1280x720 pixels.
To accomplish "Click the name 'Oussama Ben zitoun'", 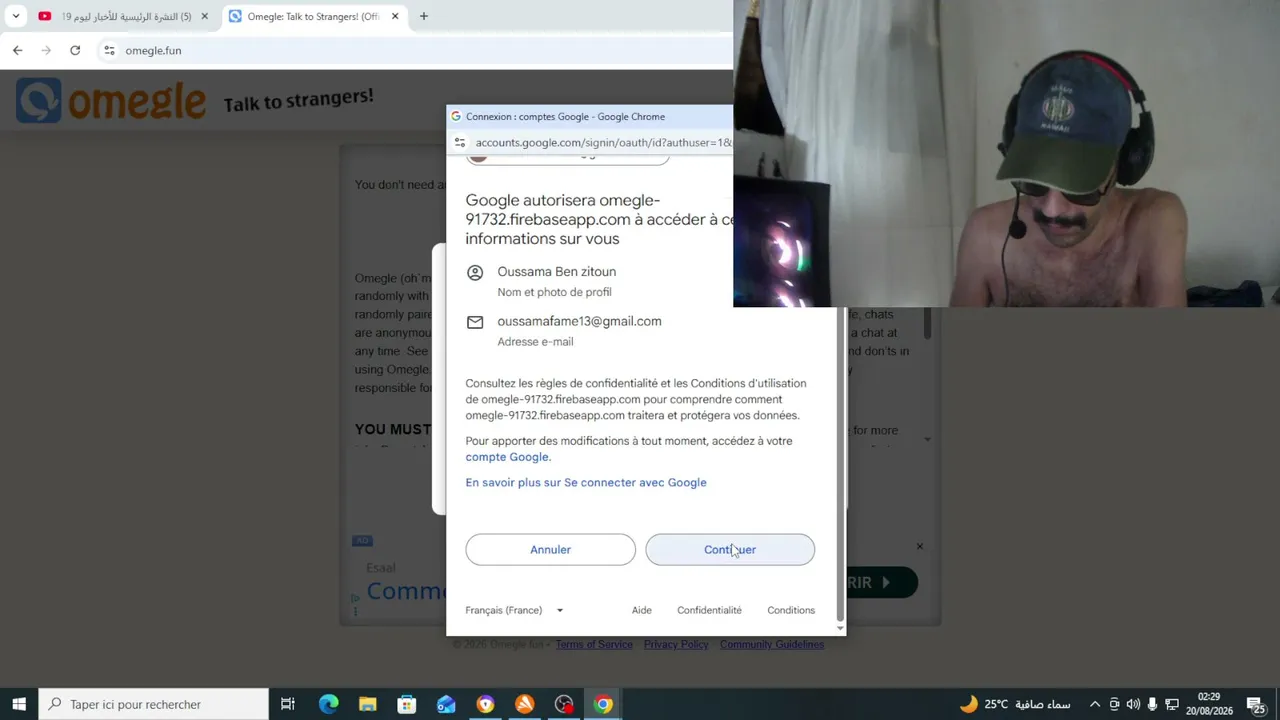I will tap(557, 272).
